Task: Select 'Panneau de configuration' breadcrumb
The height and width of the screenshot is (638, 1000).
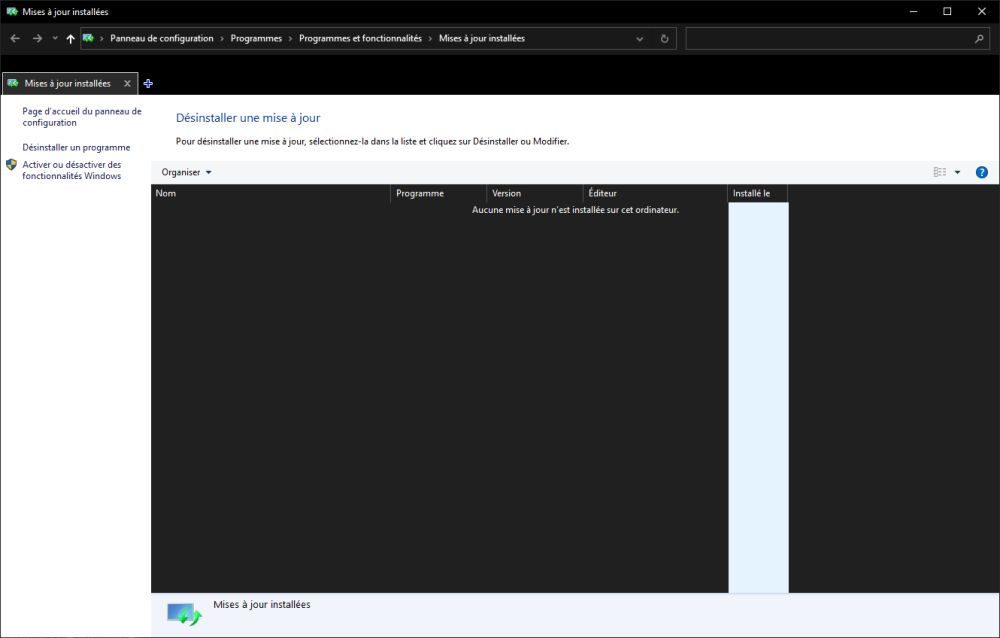Action: (161, 38)
